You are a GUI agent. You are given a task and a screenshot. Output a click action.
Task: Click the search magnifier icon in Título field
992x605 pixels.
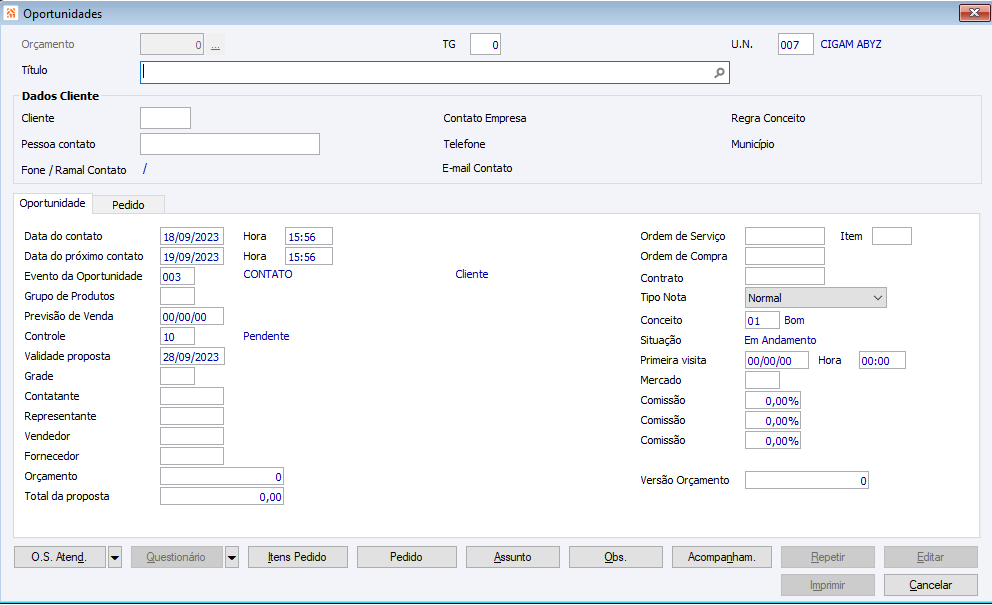pyautogui.click(x=719, y=73)
